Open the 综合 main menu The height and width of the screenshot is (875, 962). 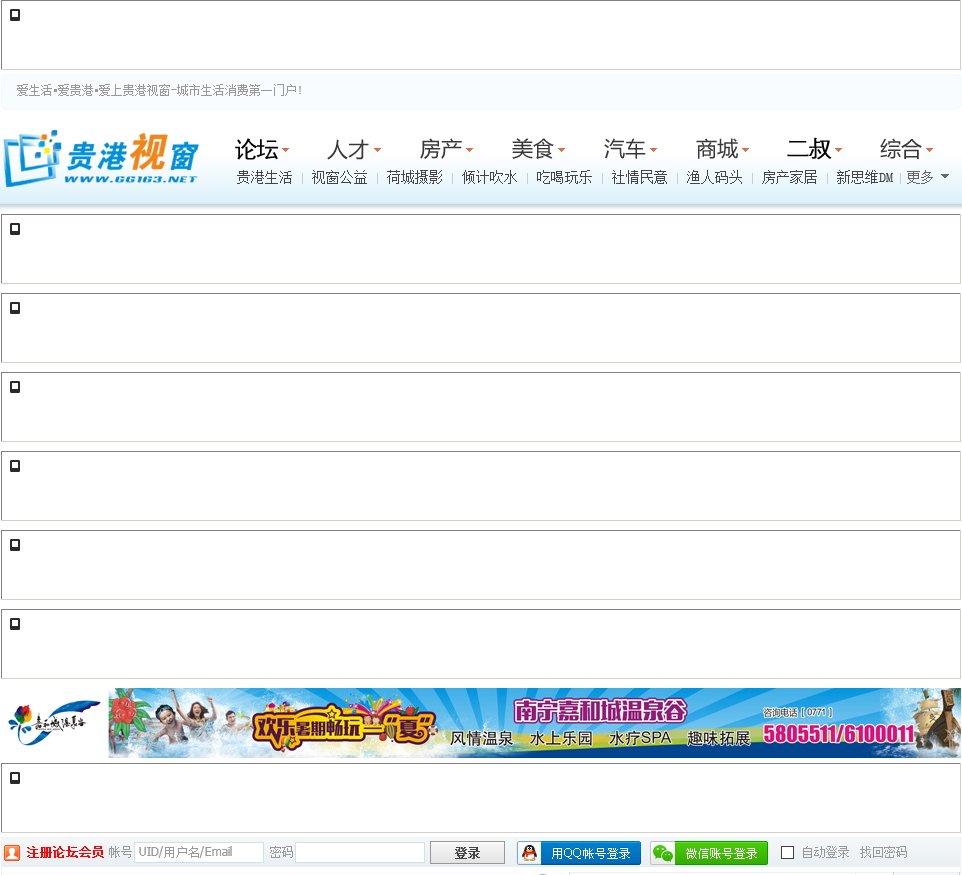901,149
